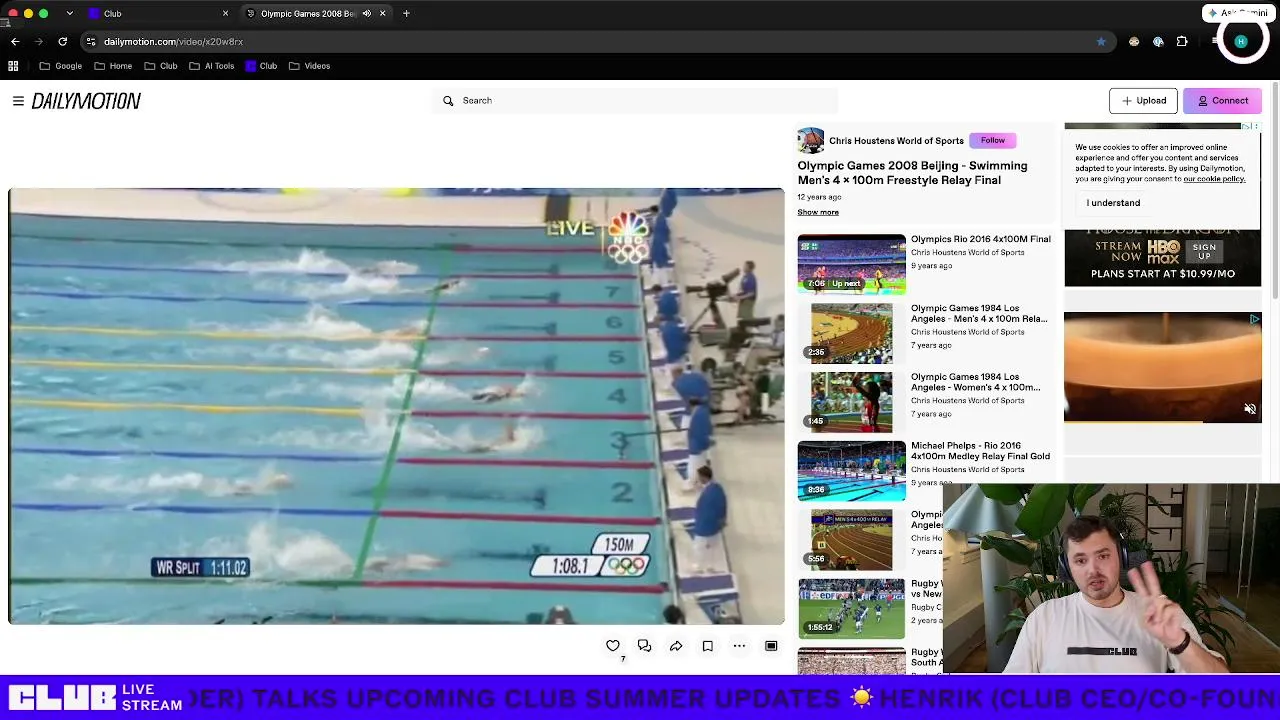Go back to the previous page
The height and width of the screenshot is (720, 1280).
coord(15,42)
